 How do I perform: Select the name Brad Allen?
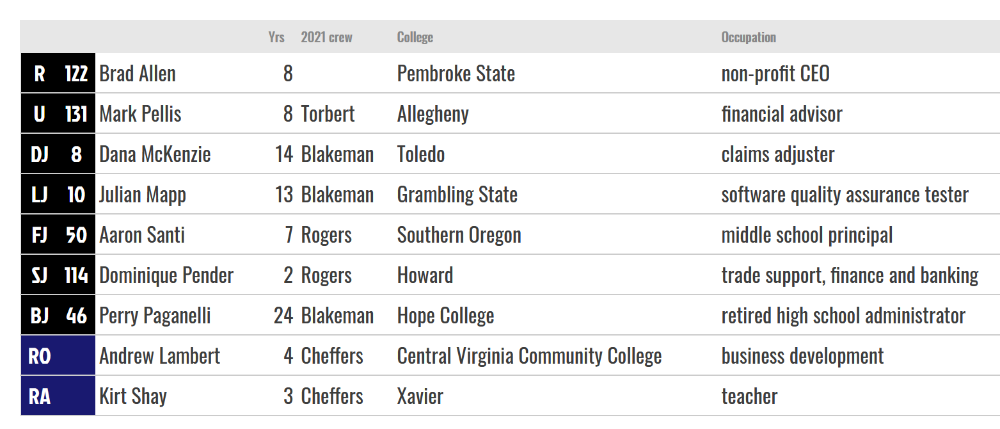(137, 73)
